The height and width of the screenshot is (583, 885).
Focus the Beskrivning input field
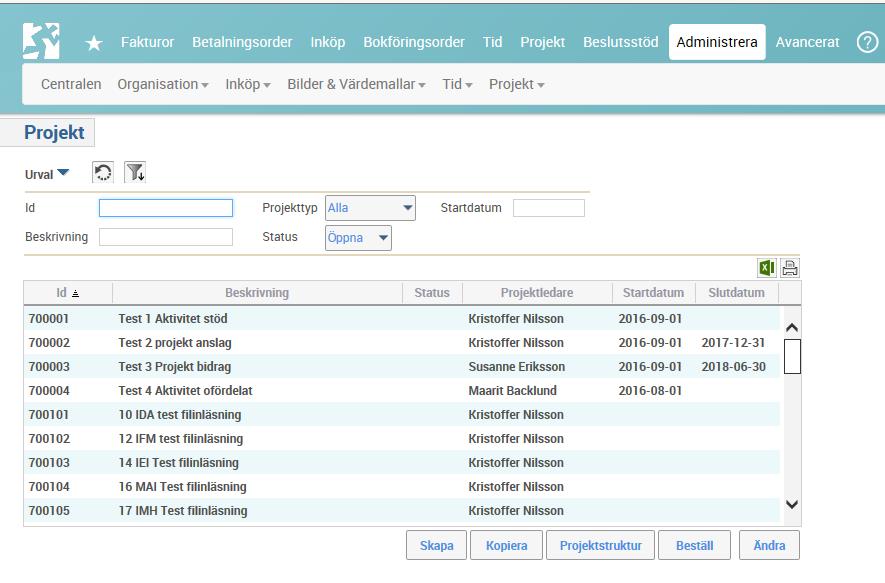[166, 237]
